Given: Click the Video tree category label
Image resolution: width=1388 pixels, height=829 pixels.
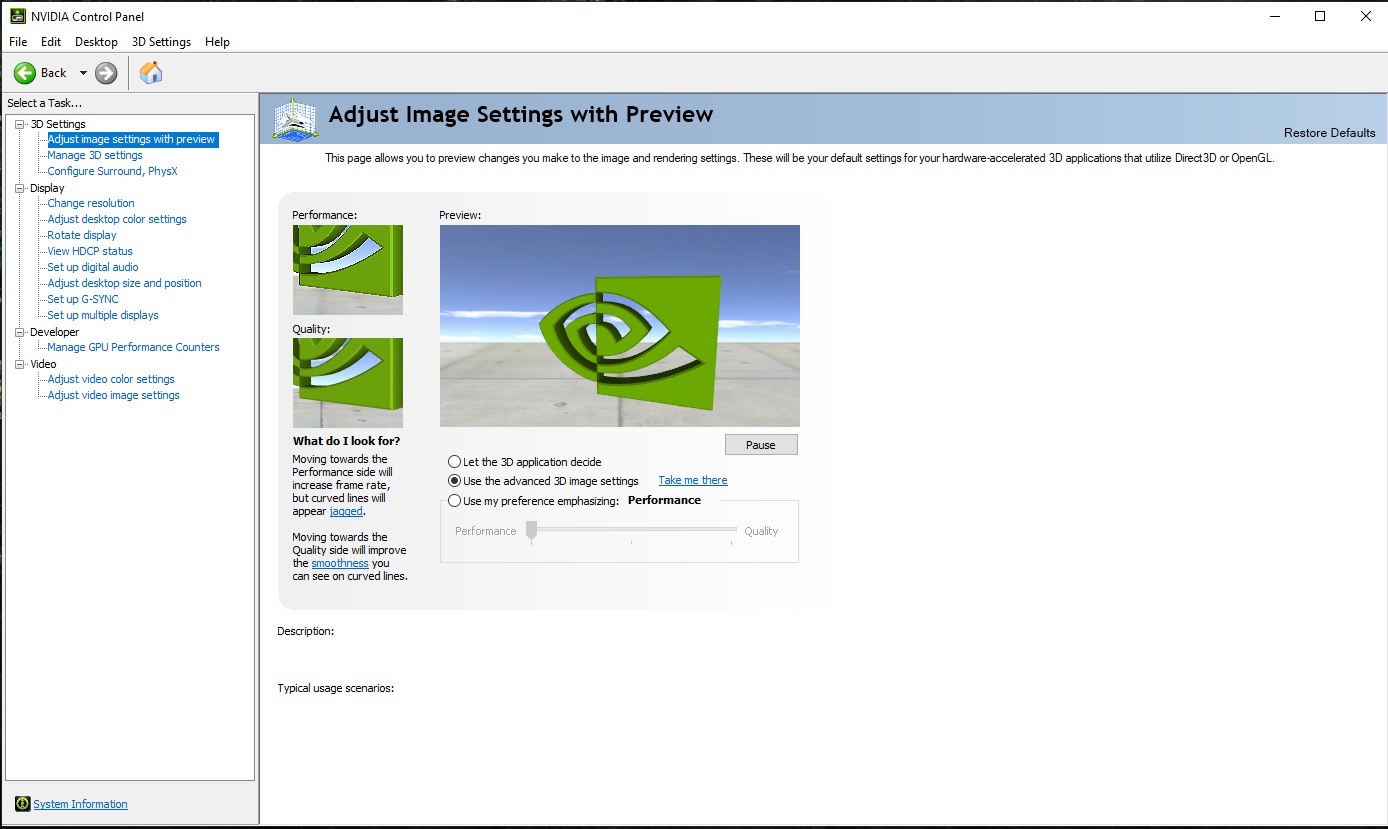Looking at the screenshot, I should click(x=43, y=364).
